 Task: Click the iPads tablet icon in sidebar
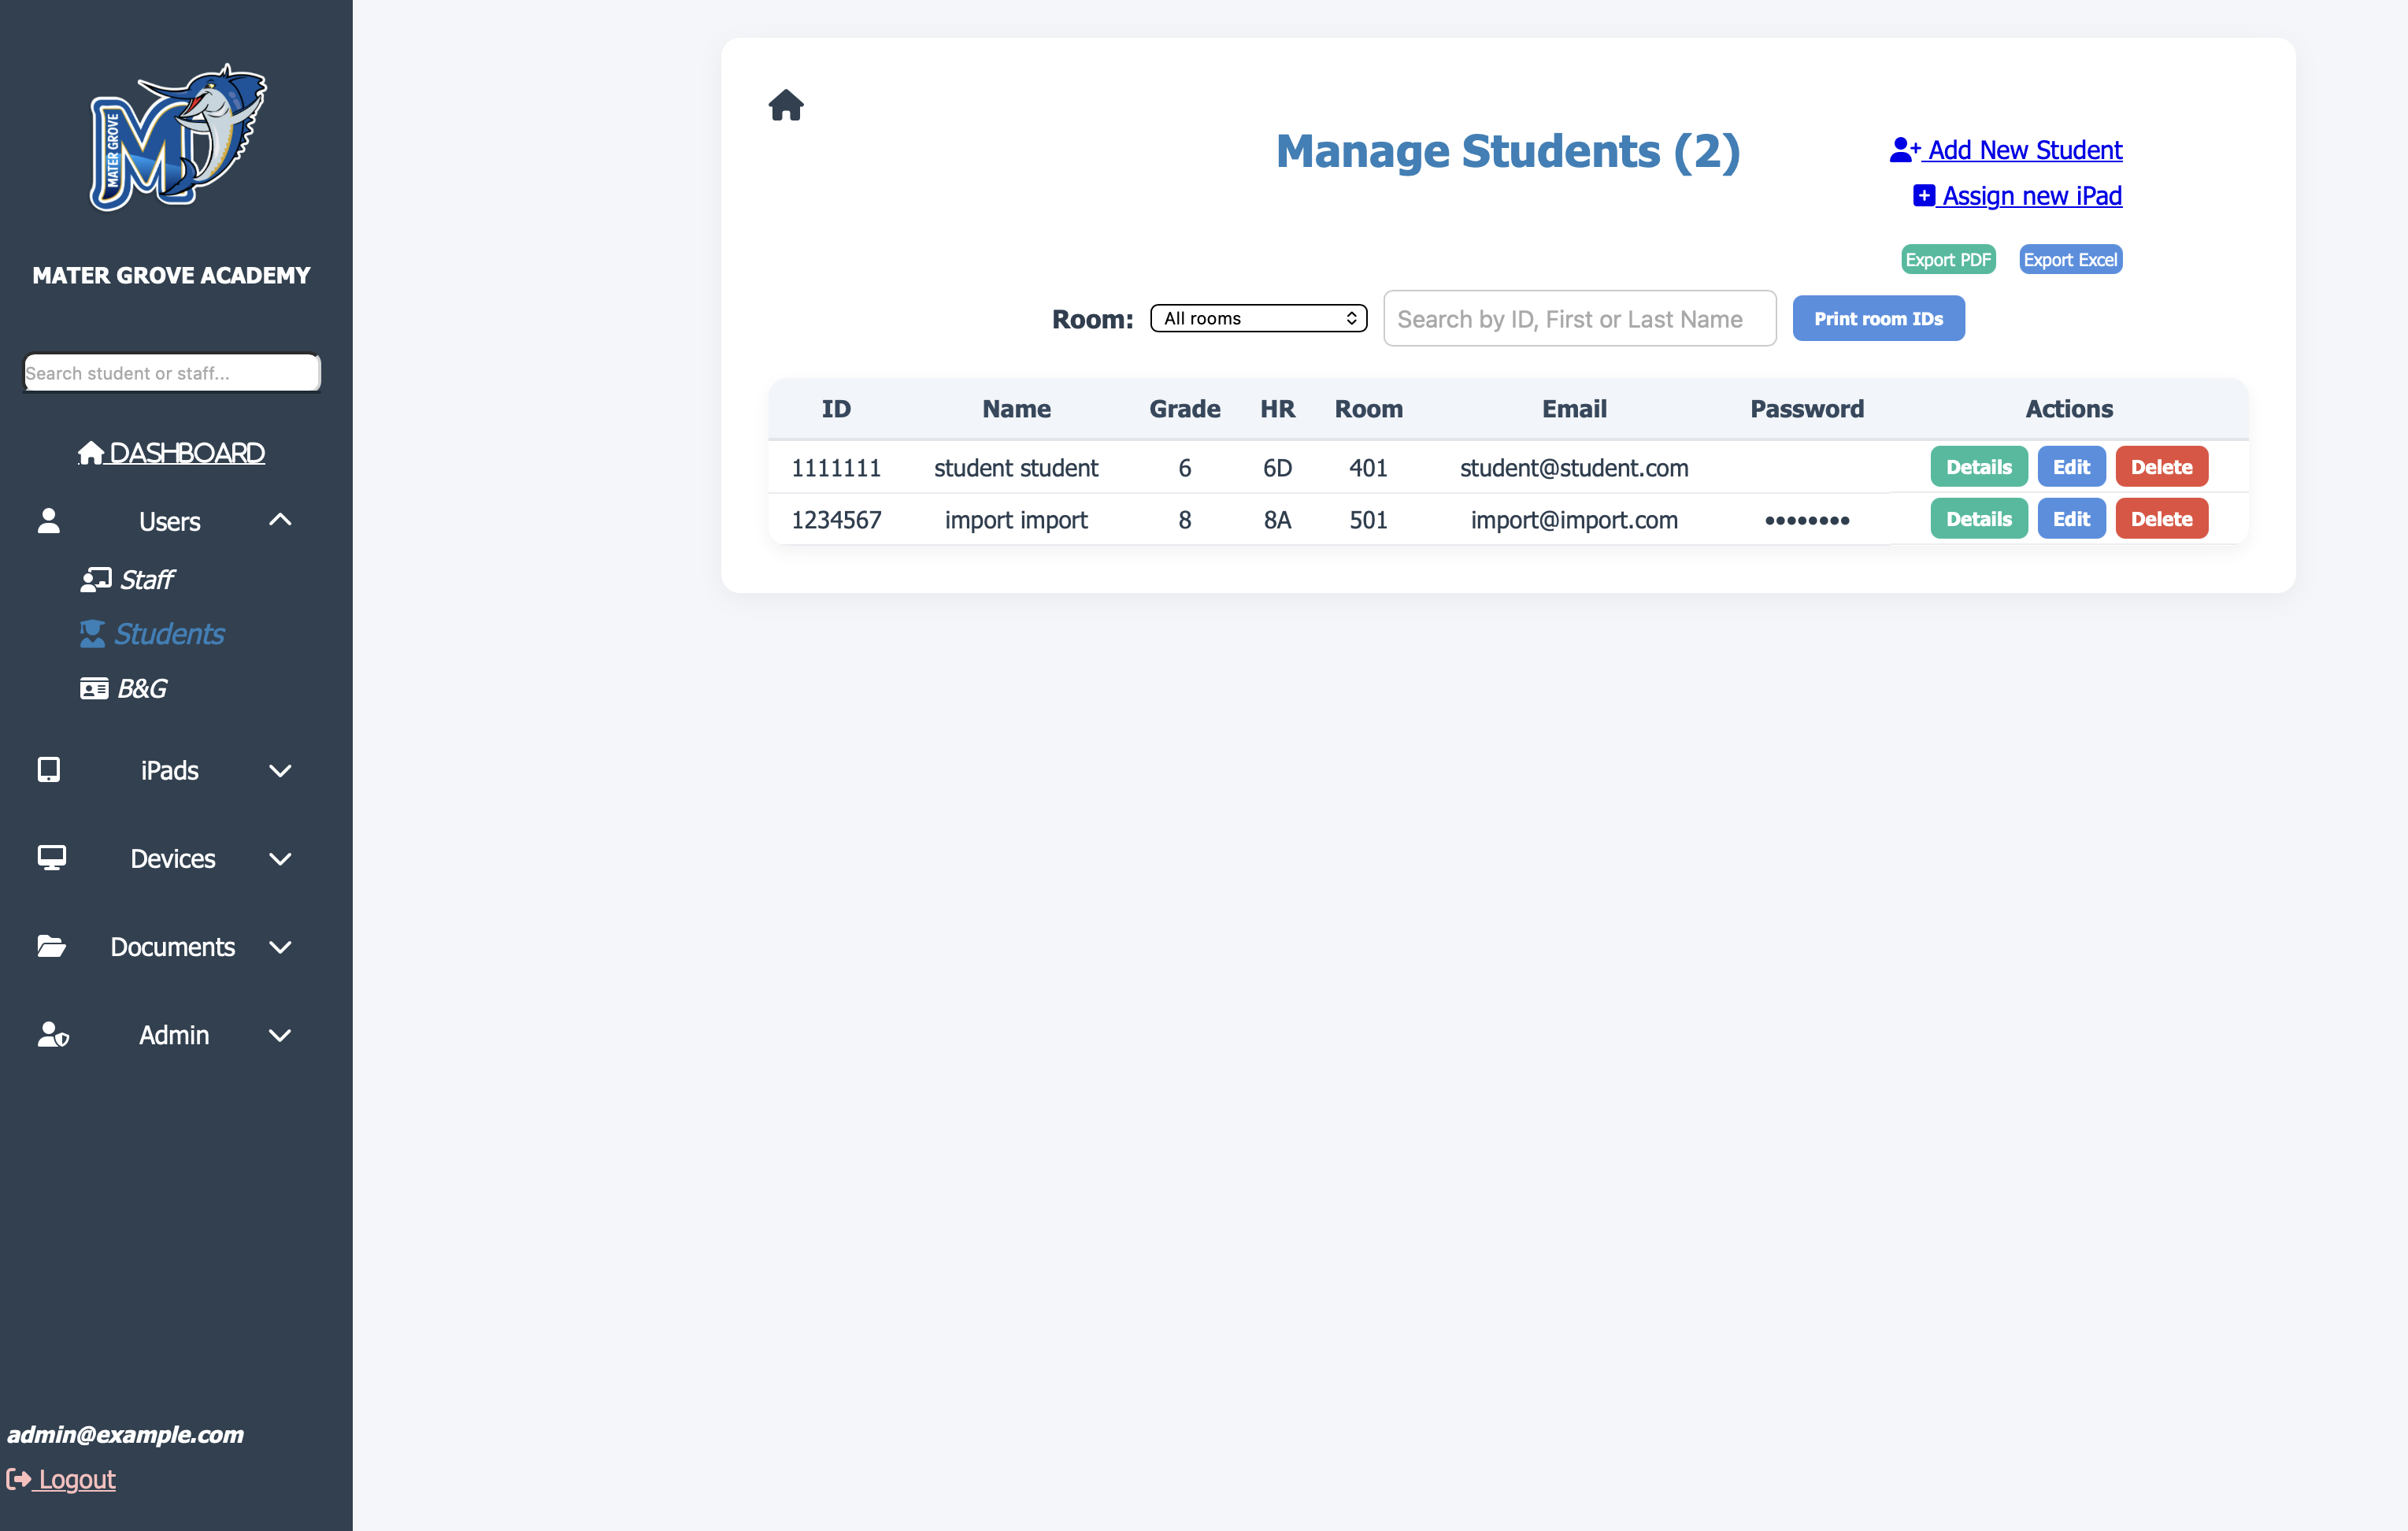pyautogui.click(x=49, y=770)
